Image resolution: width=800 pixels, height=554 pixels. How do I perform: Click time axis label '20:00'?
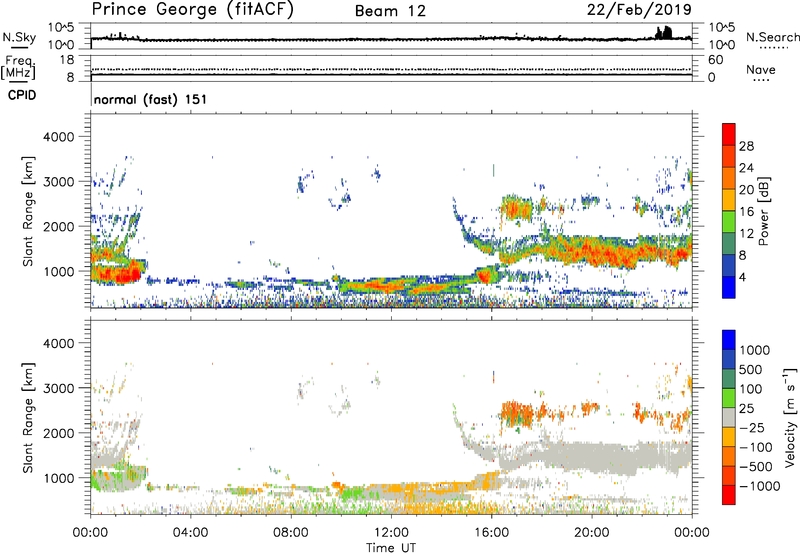click(592, 533)
